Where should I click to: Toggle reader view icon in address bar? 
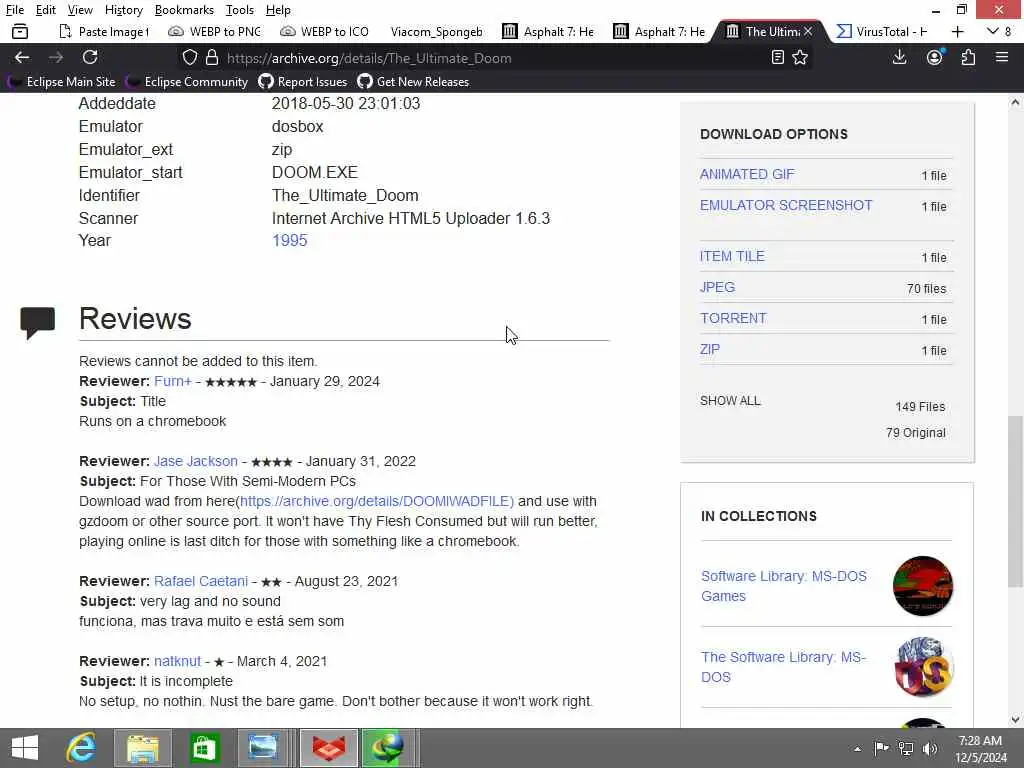(x=777, y=57)
